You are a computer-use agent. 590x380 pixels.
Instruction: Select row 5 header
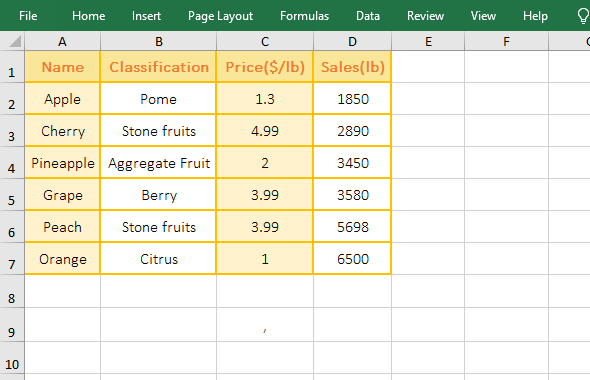[12, 195]
